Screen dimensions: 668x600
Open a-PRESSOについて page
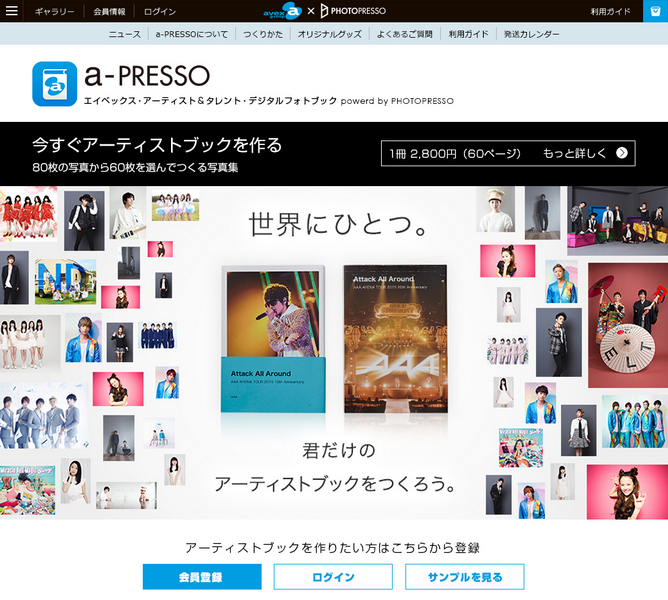192,34
